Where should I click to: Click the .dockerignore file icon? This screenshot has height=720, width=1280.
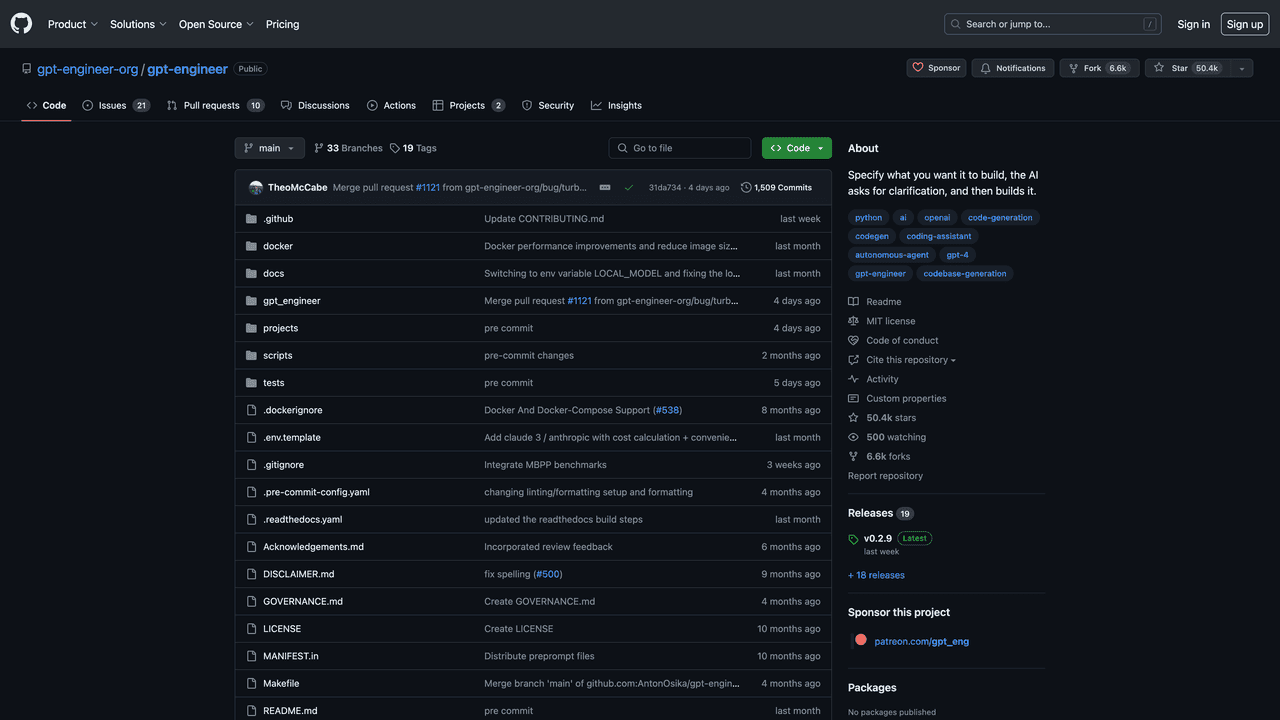pos(252,410)
